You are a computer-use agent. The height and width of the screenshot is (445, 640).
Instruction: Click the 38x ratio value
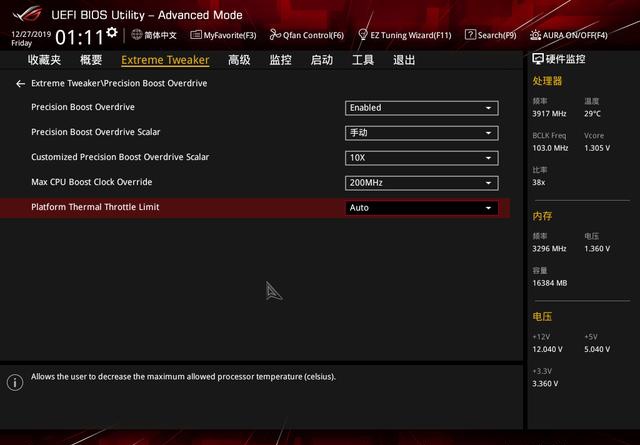pos(539,182)
